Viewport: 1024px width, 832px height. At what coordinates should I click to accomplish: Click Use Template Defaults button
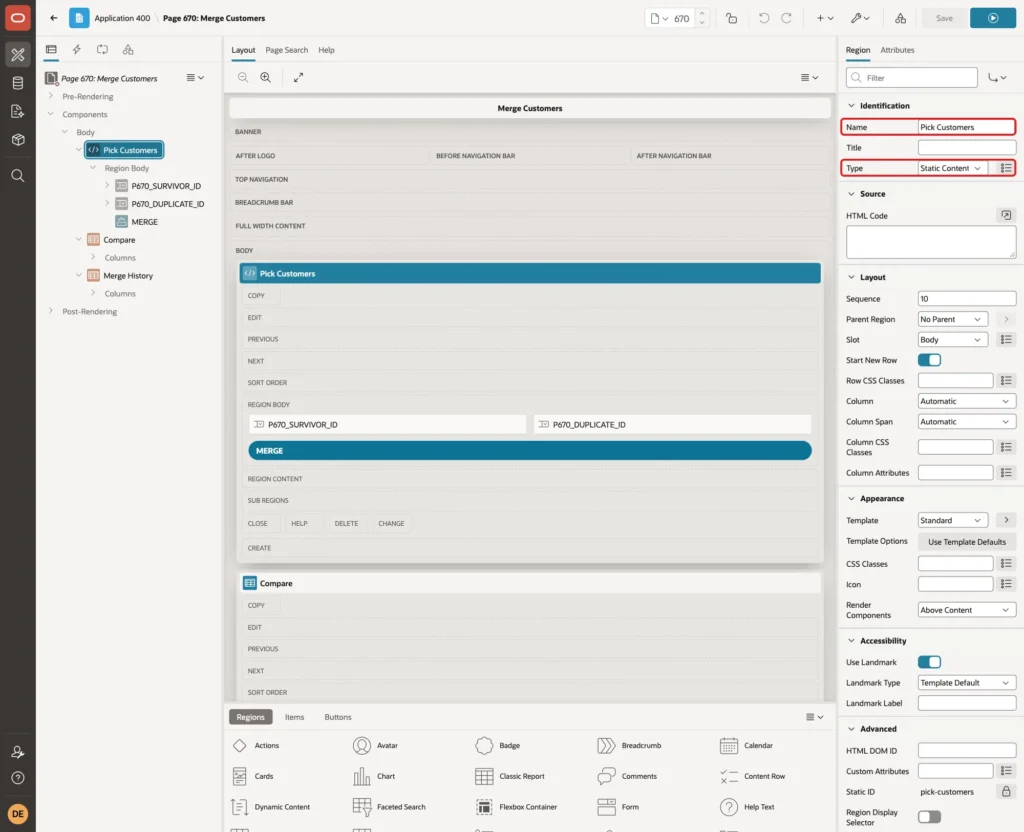(x=967, y=542)
